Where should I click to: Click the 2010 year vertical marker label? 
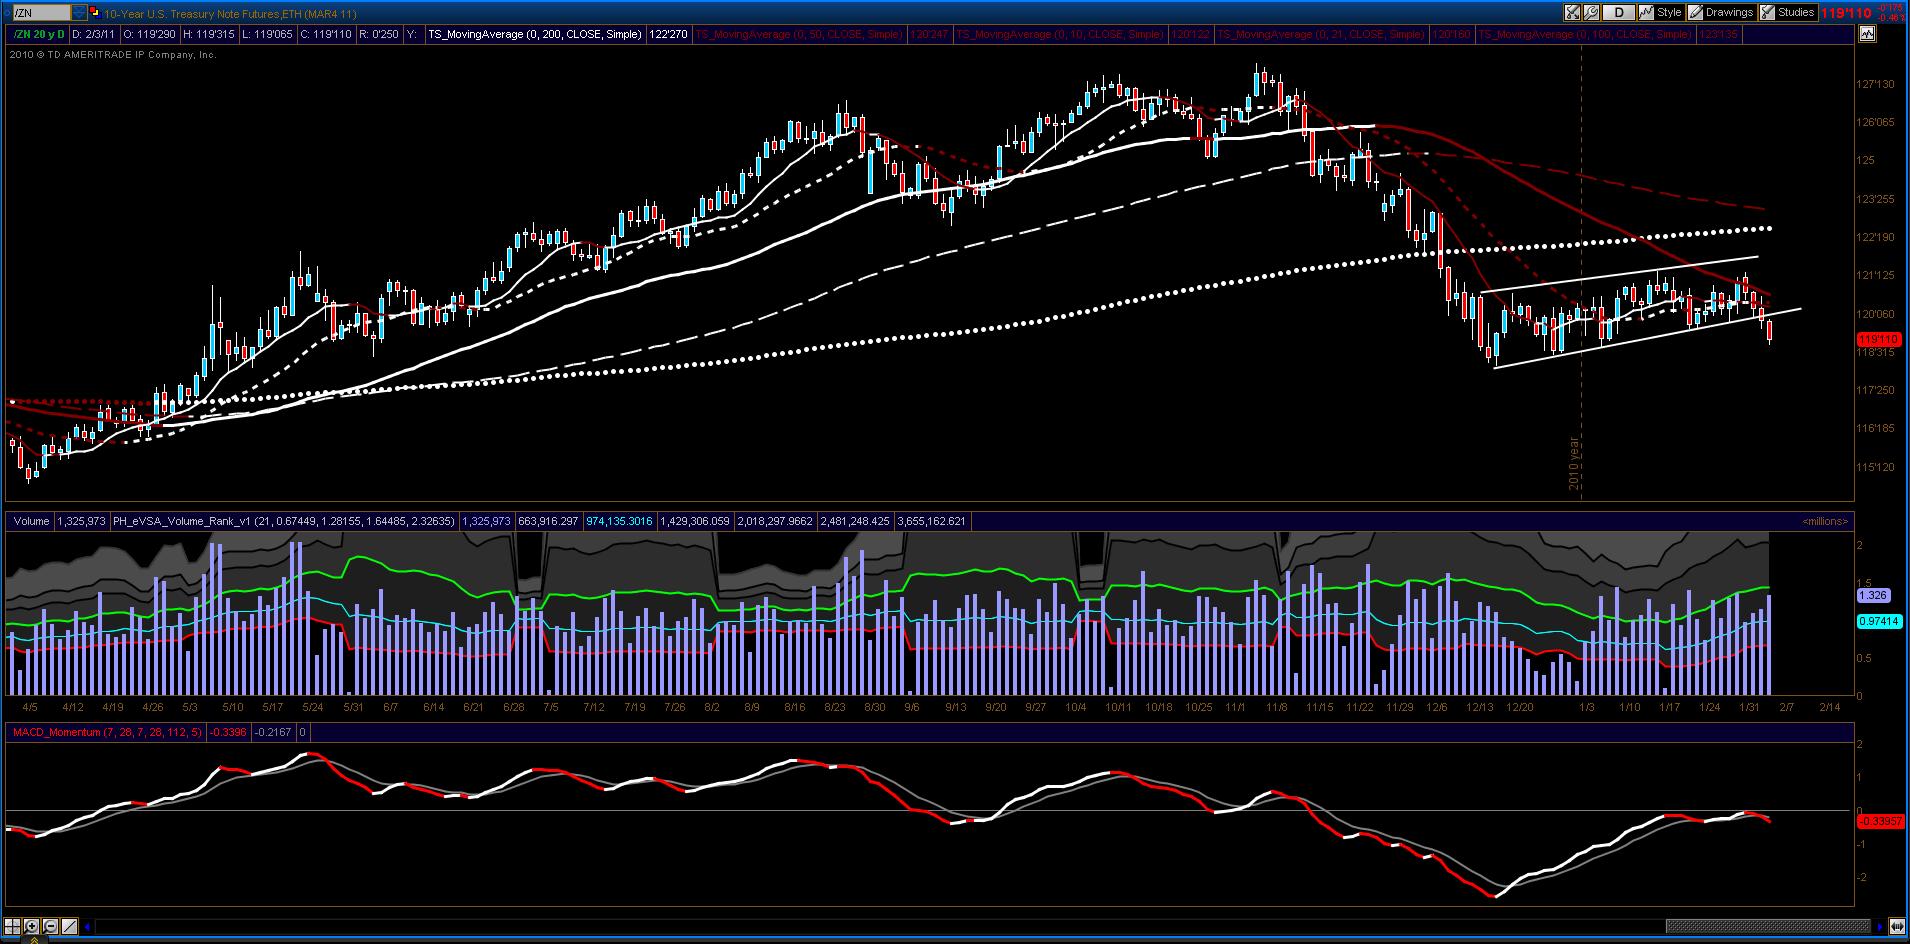(1574, 464)
